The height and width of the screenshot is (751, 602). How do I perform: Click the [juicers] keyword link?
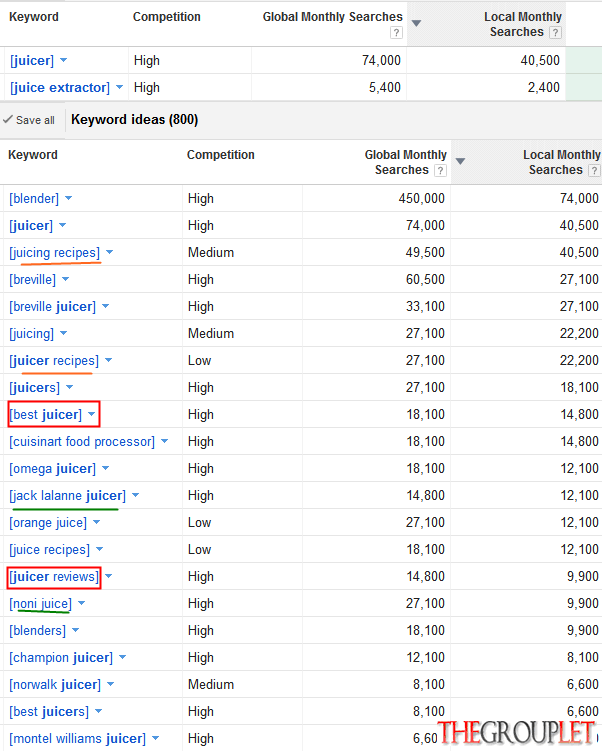[x=34, y=387]
